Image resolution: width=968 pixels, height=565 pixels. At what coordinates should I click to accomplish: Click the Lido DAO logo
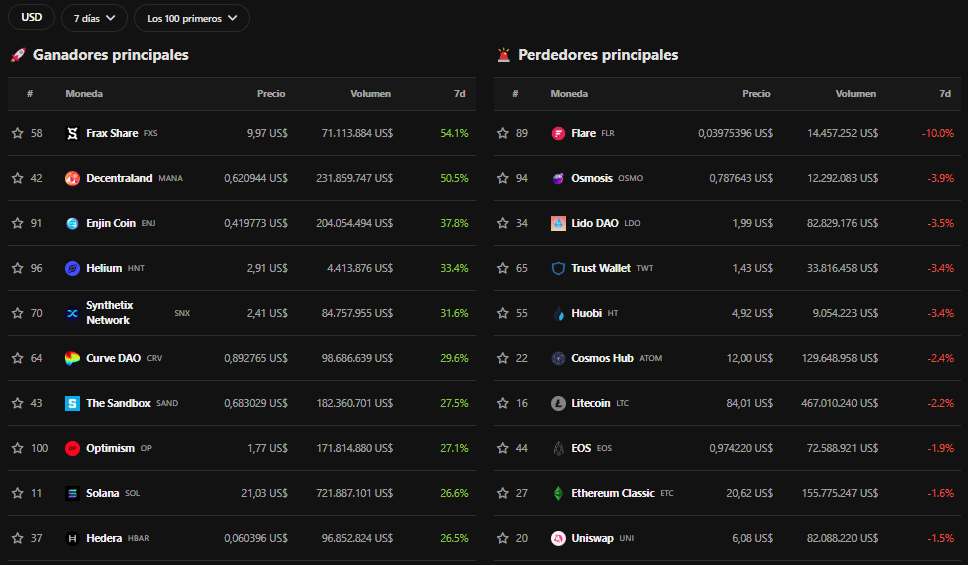558,224
